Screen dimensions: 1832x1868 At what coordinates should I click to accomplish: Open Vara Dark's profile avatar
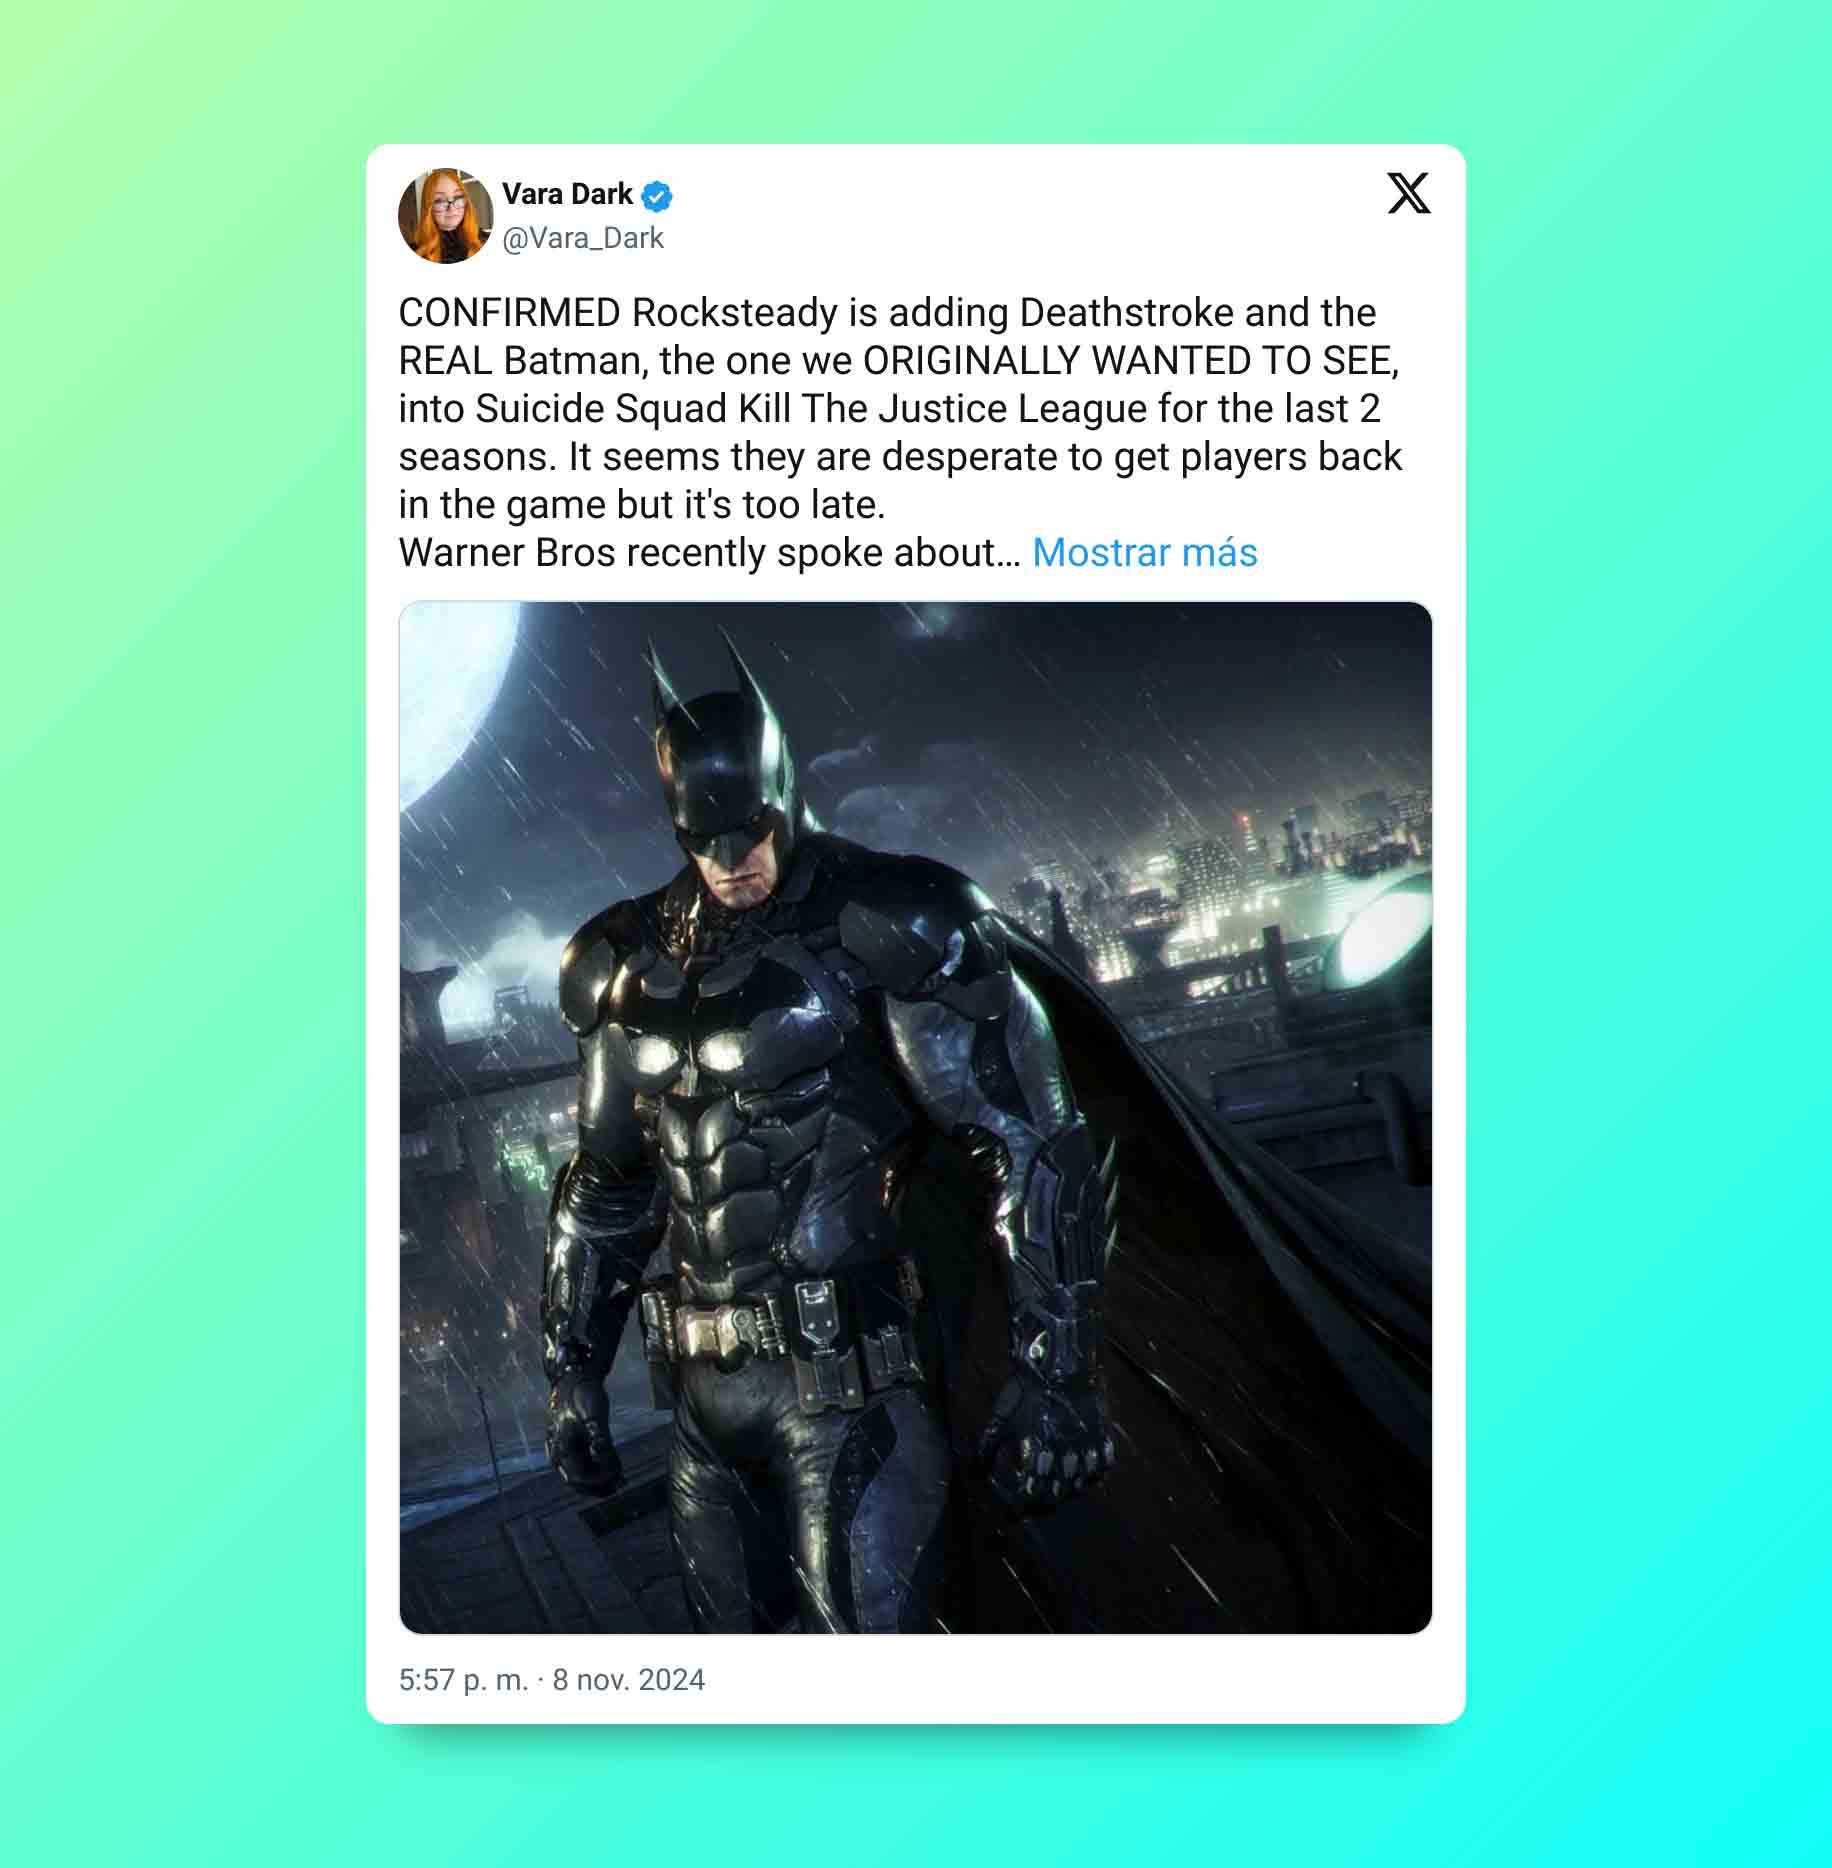pyautogui.click(x=445, y=216)
